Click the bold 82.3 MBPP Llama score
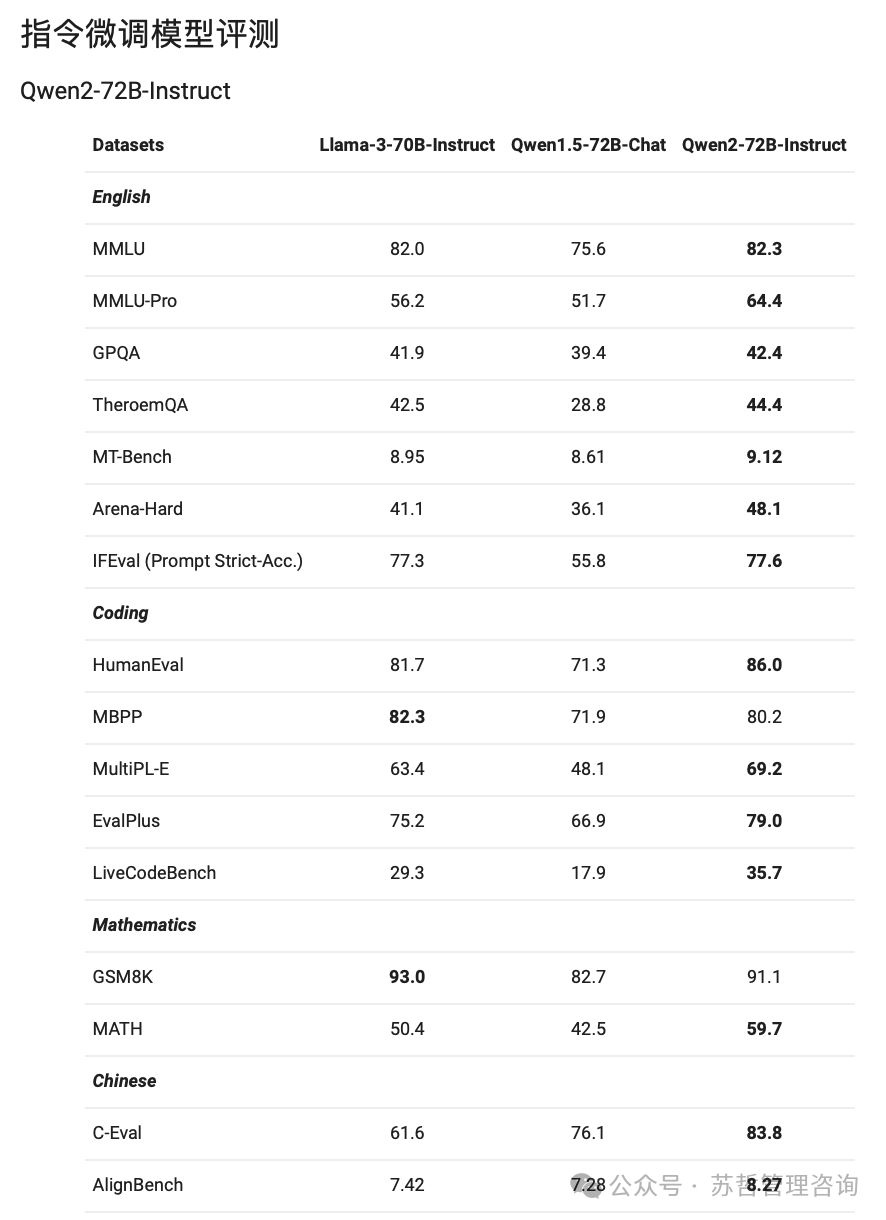886x1220 pixels. tap(407, 717)
